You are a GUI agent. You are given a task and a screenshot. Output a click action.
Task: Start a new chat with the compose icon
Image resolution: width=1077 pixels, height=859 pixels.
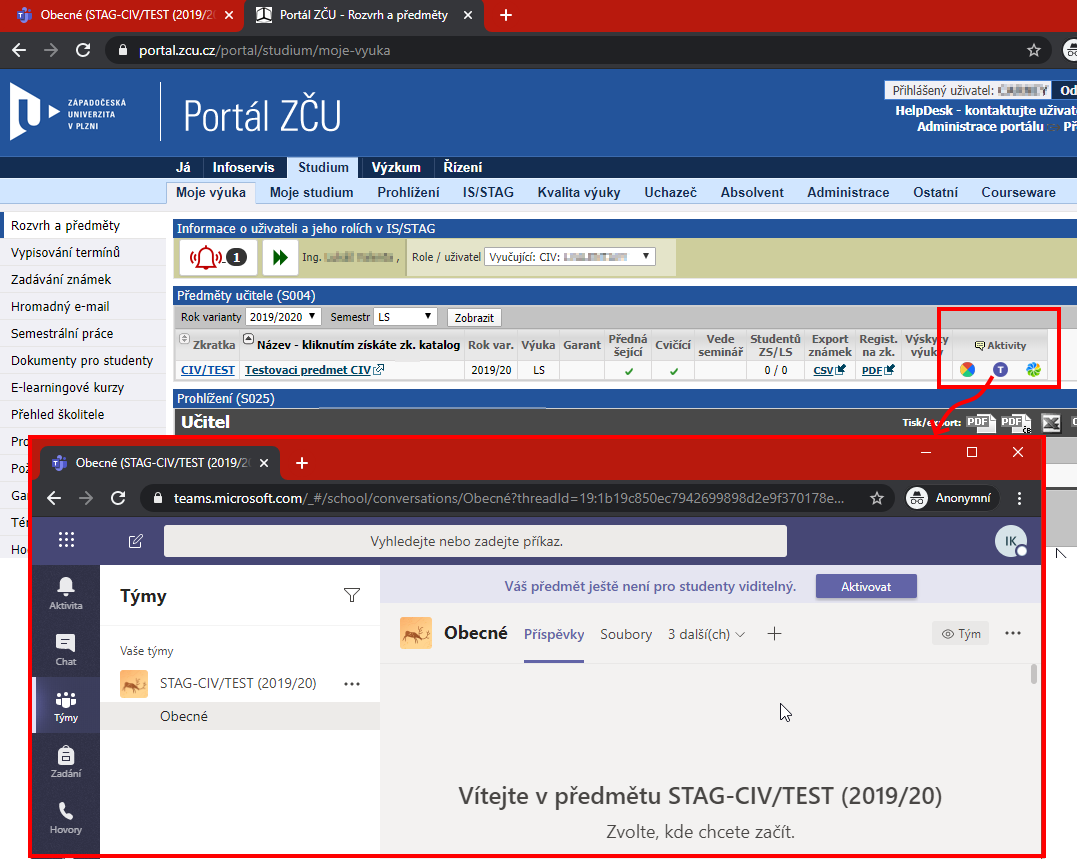[x=135, y=541]
